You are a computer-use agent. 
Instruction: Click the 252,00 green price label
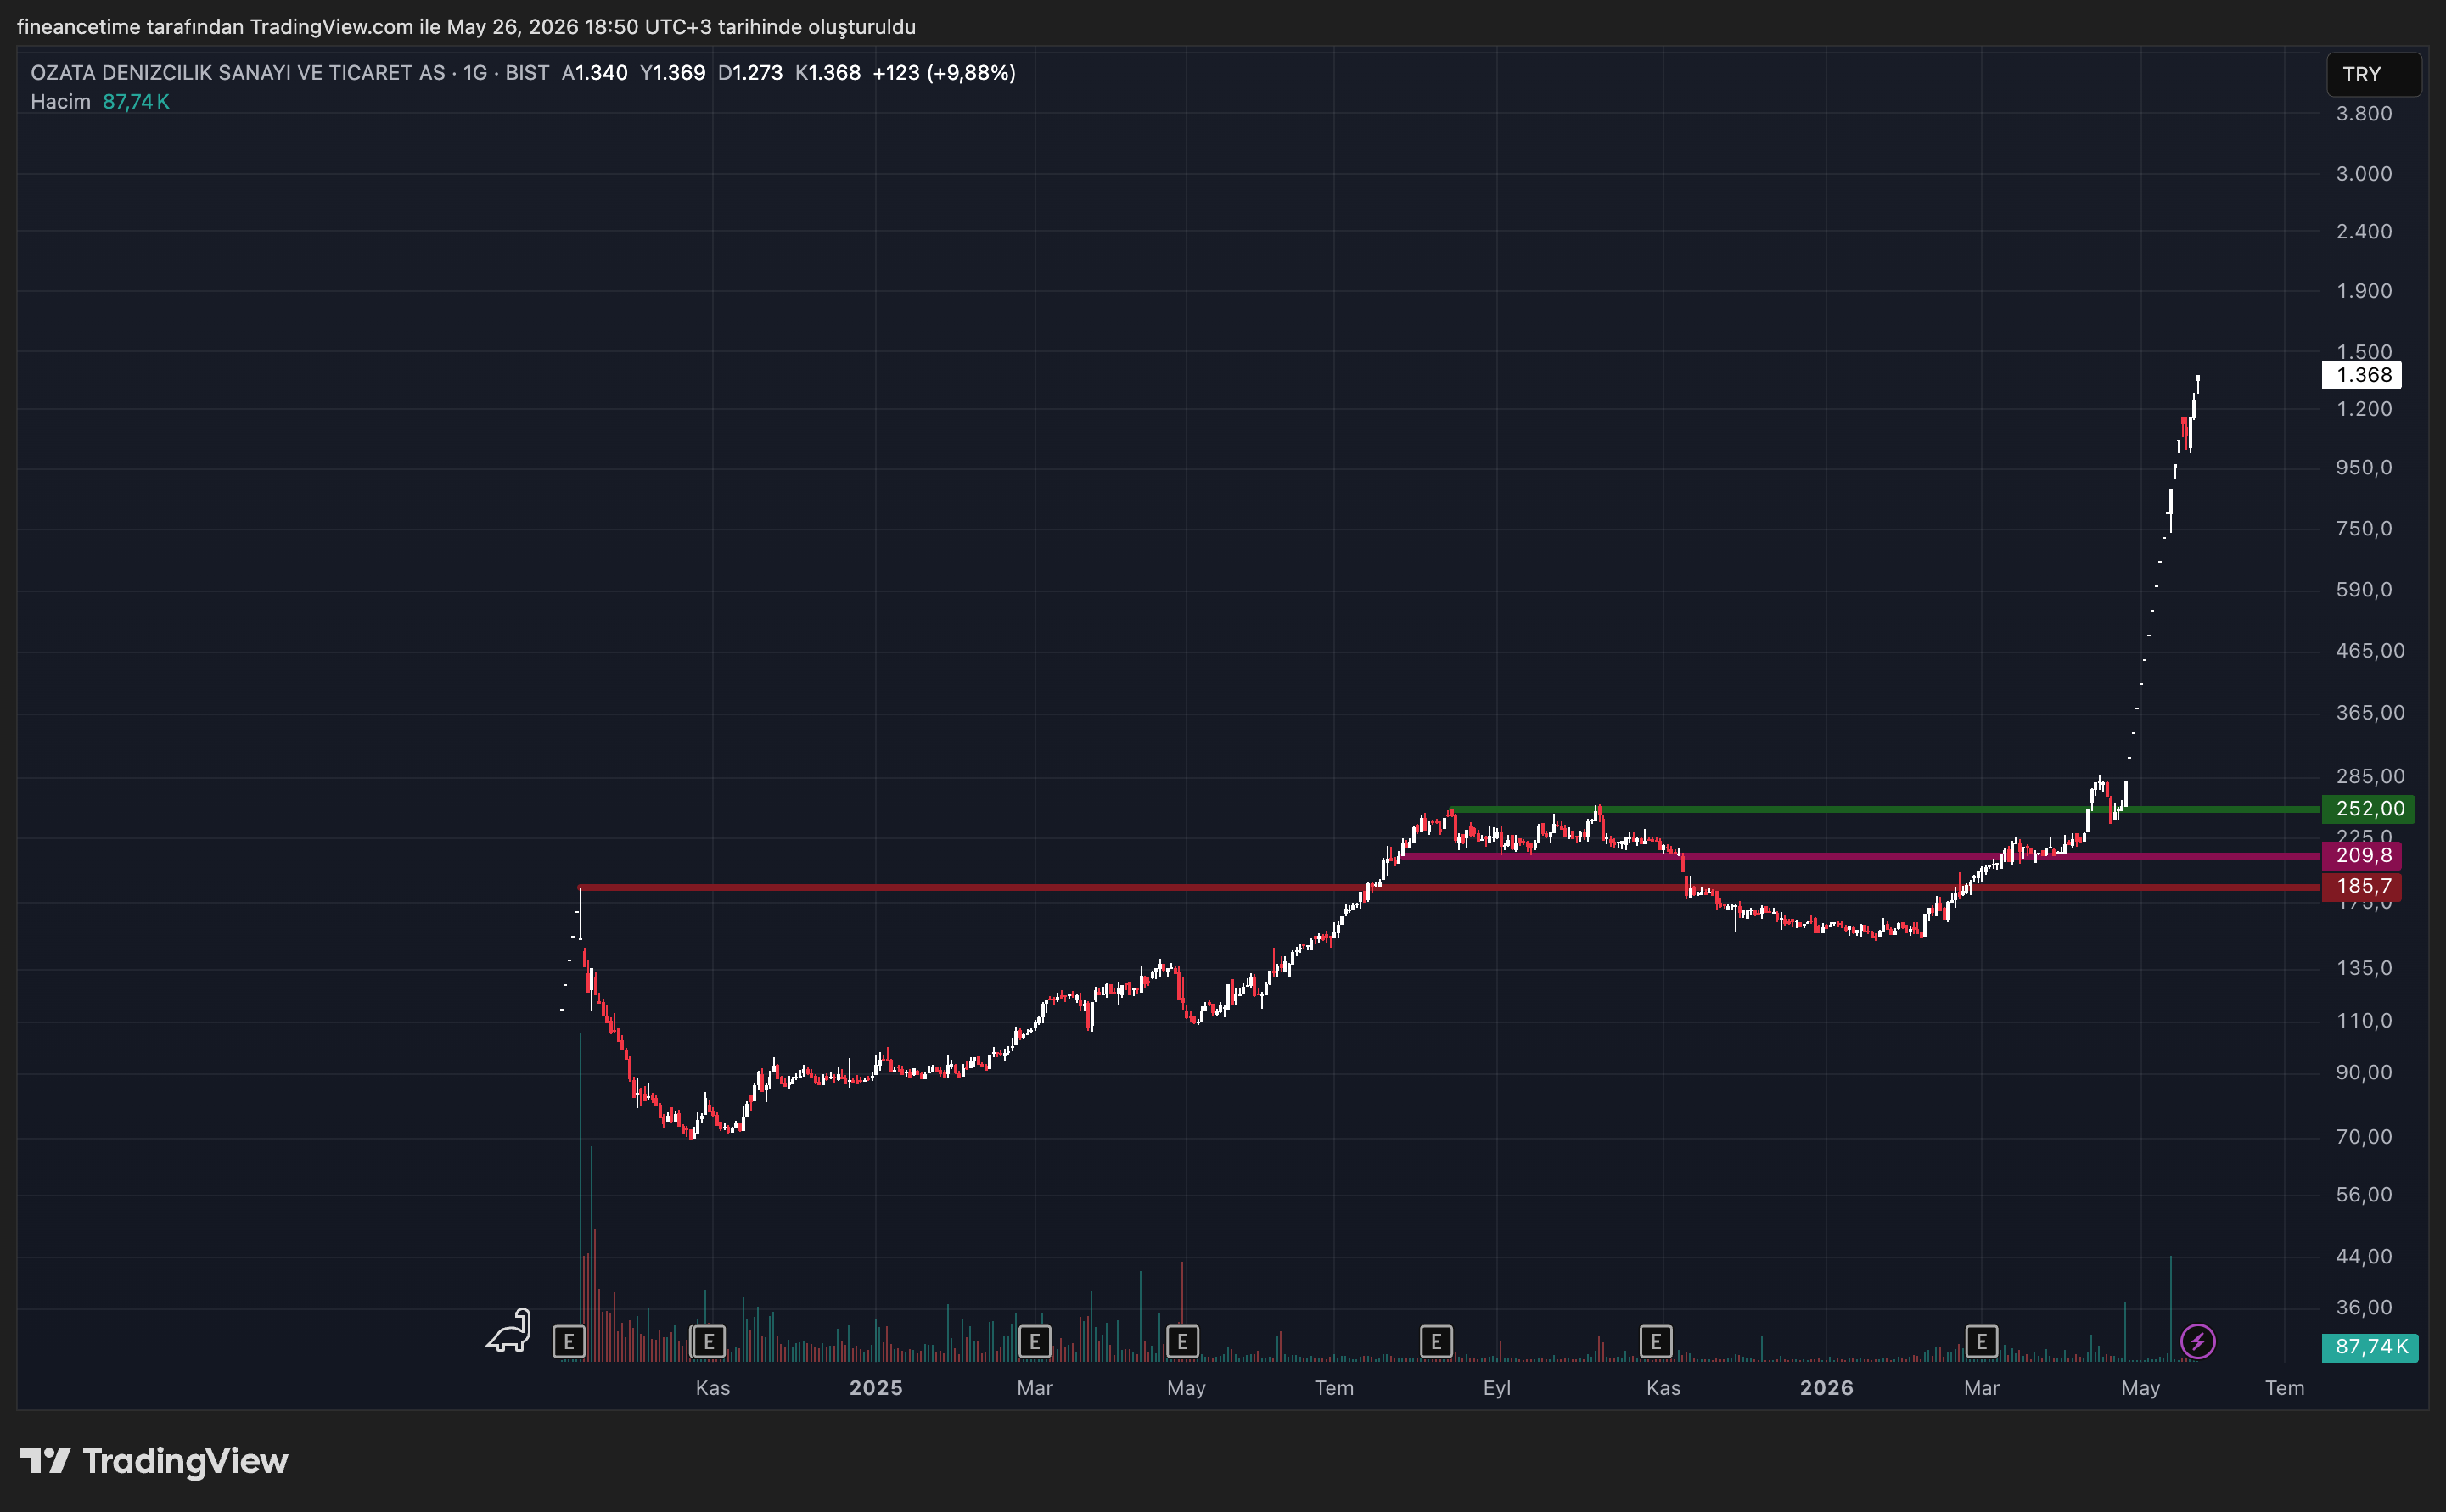pos(2368,809)
